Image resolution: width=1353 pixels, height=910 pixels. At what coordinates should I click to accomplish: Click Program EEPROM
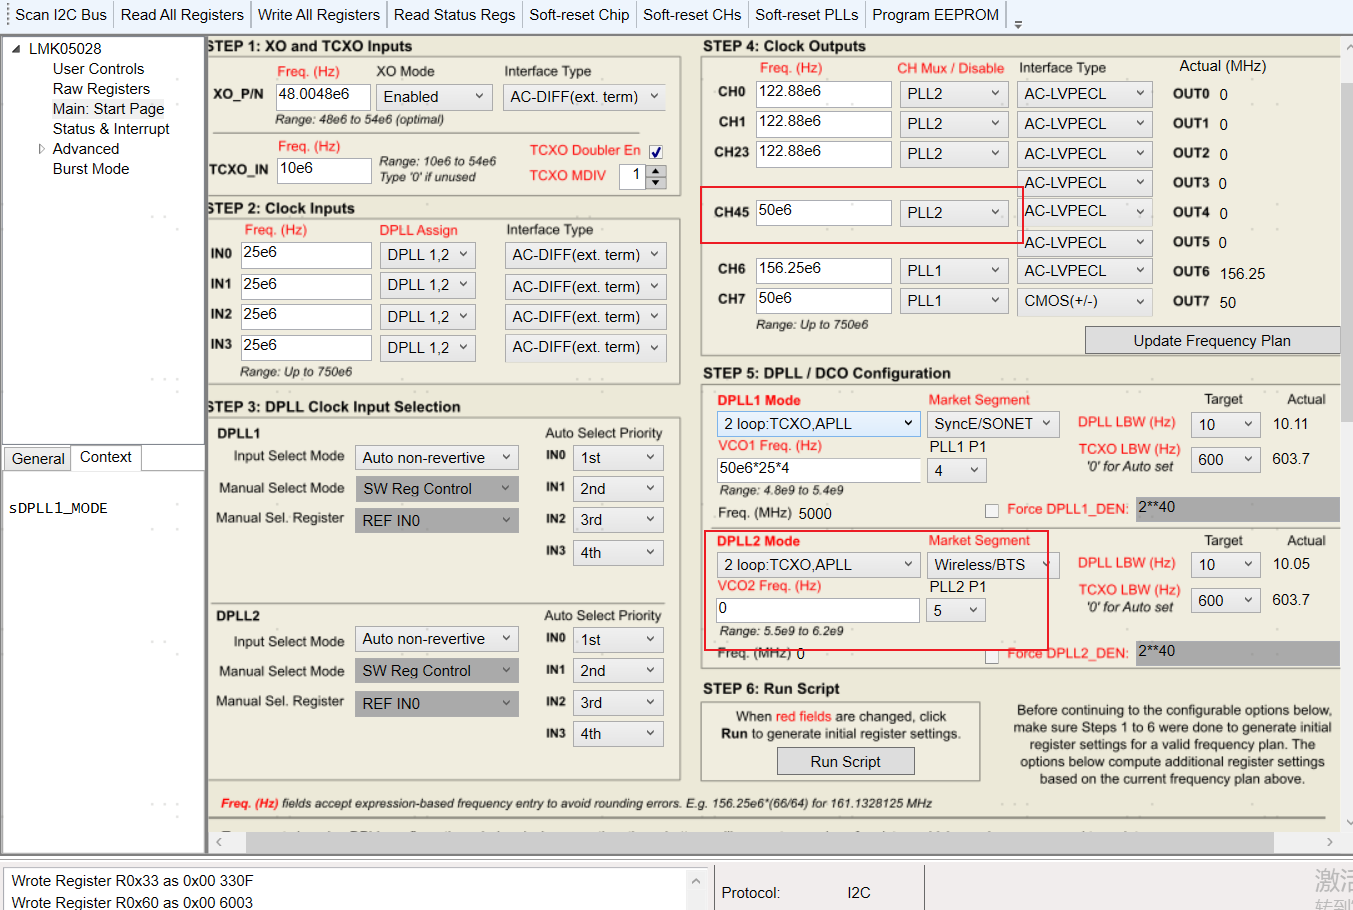click(x=936, y=15)
